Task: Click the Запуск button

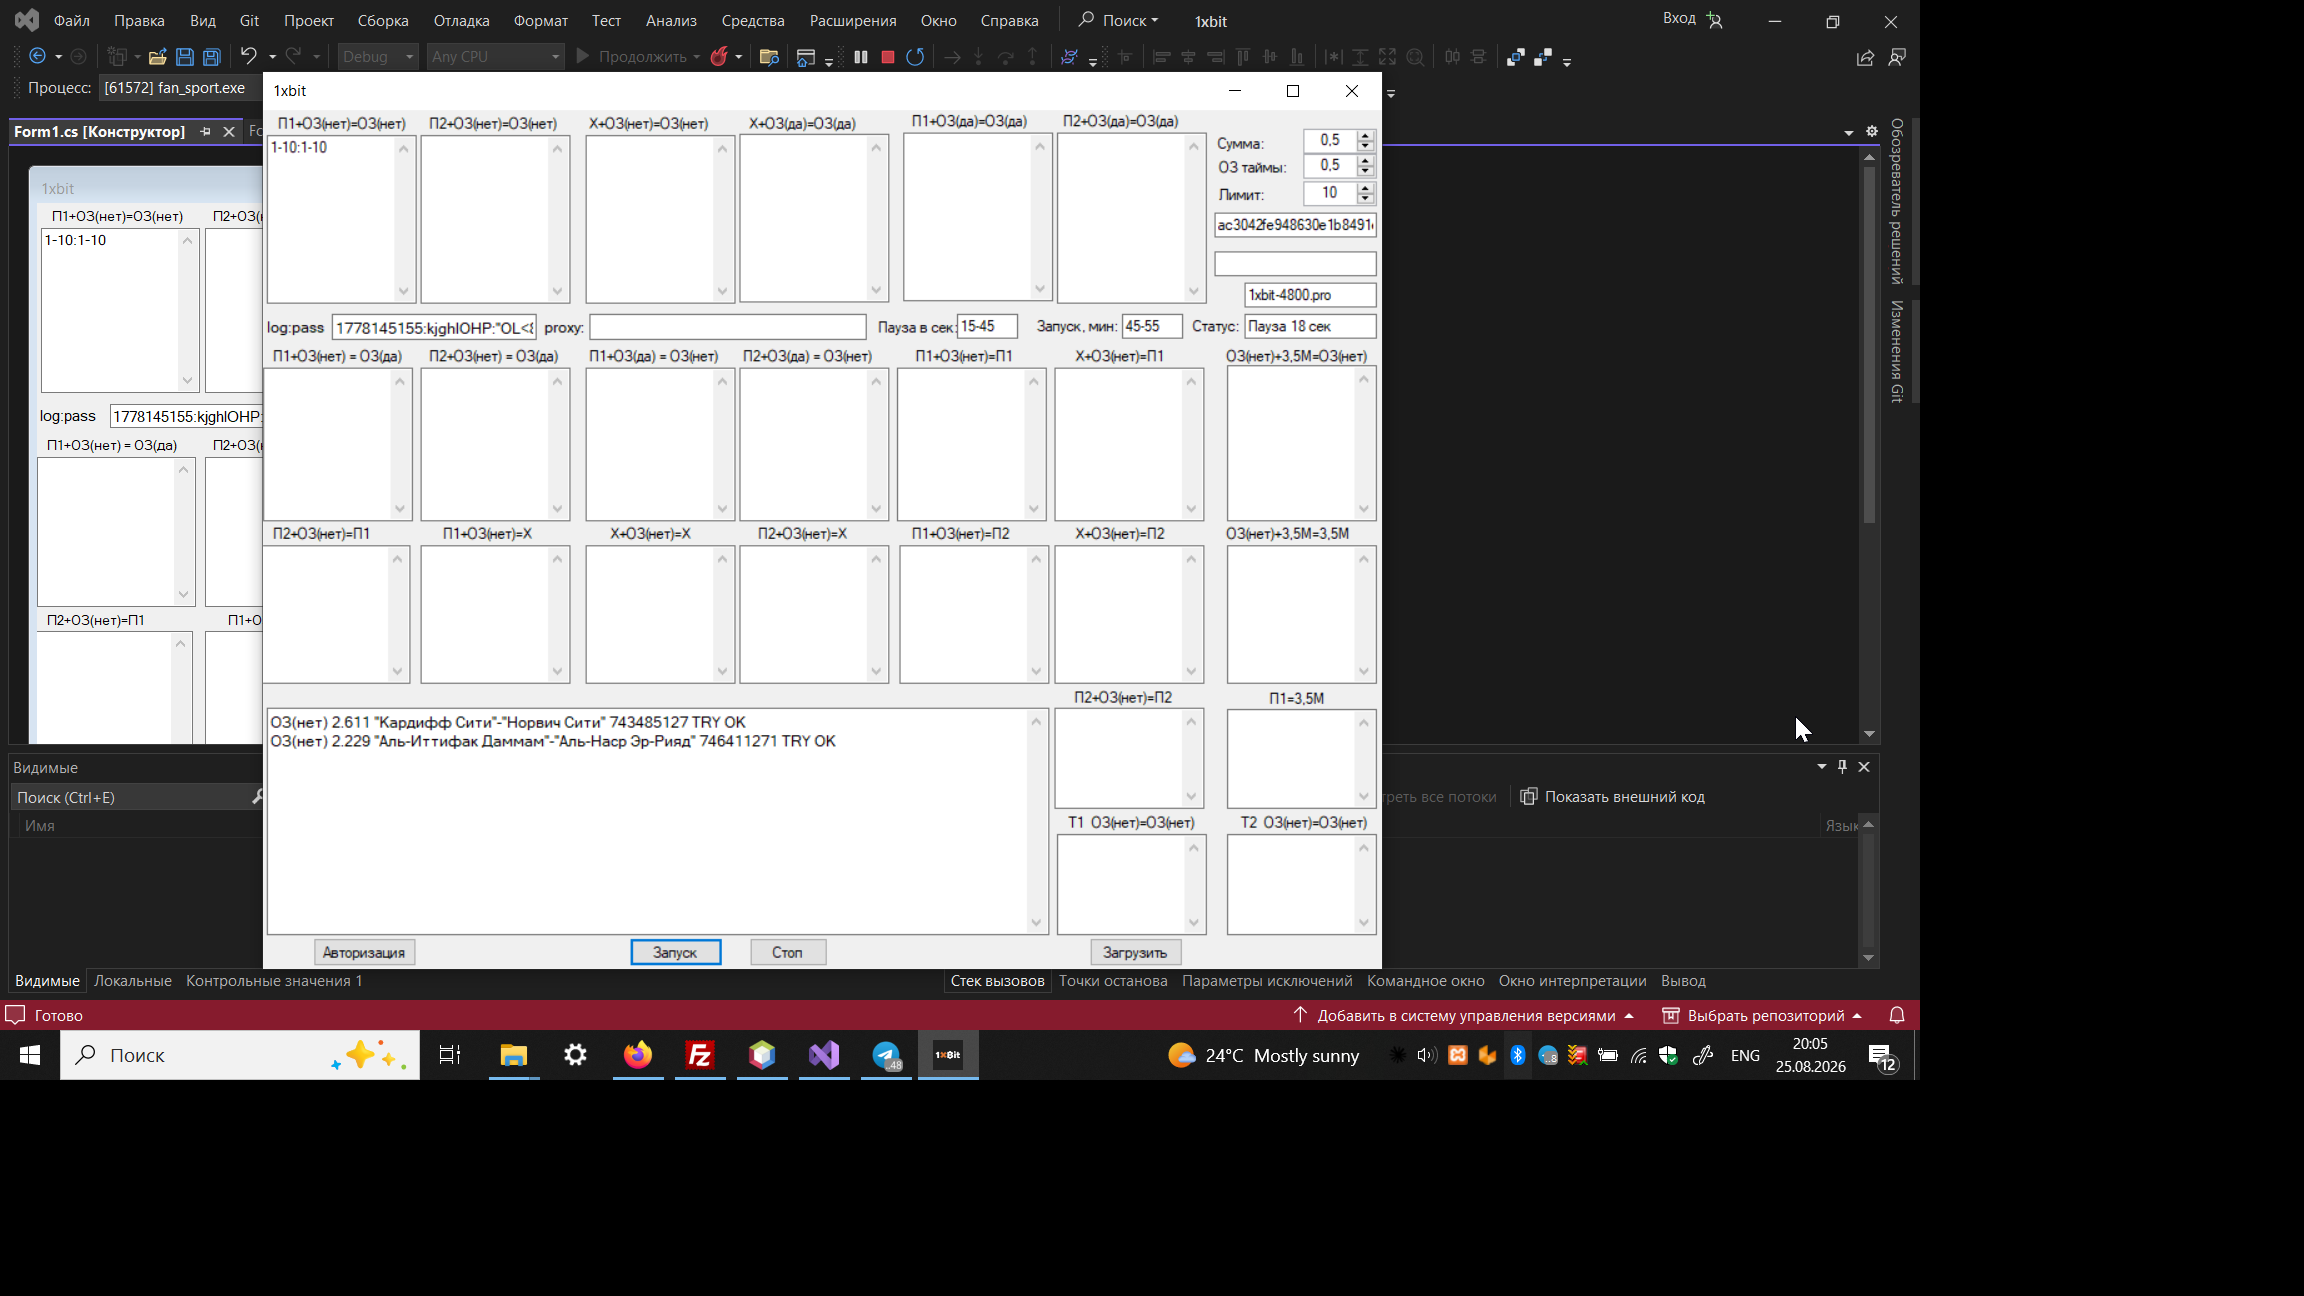Action: (676, 952)
